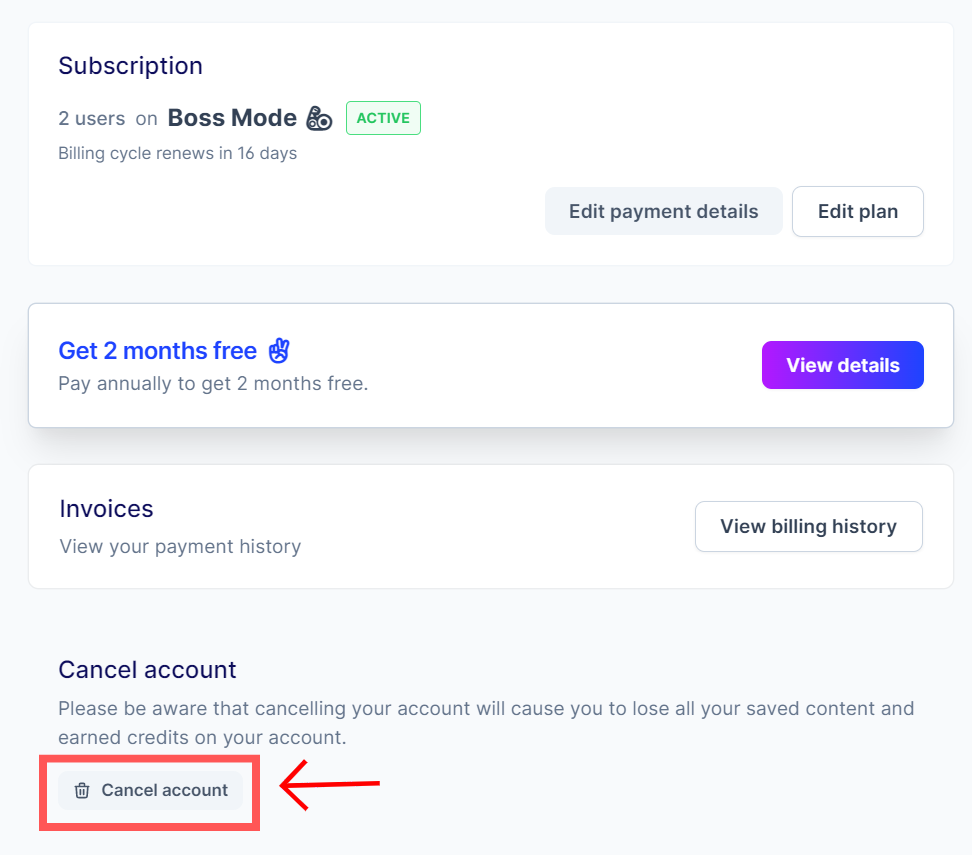Viewport: 972px width, 855px height.
Task: Select the green ACTIVE status badge
Action: coord(383,118)
